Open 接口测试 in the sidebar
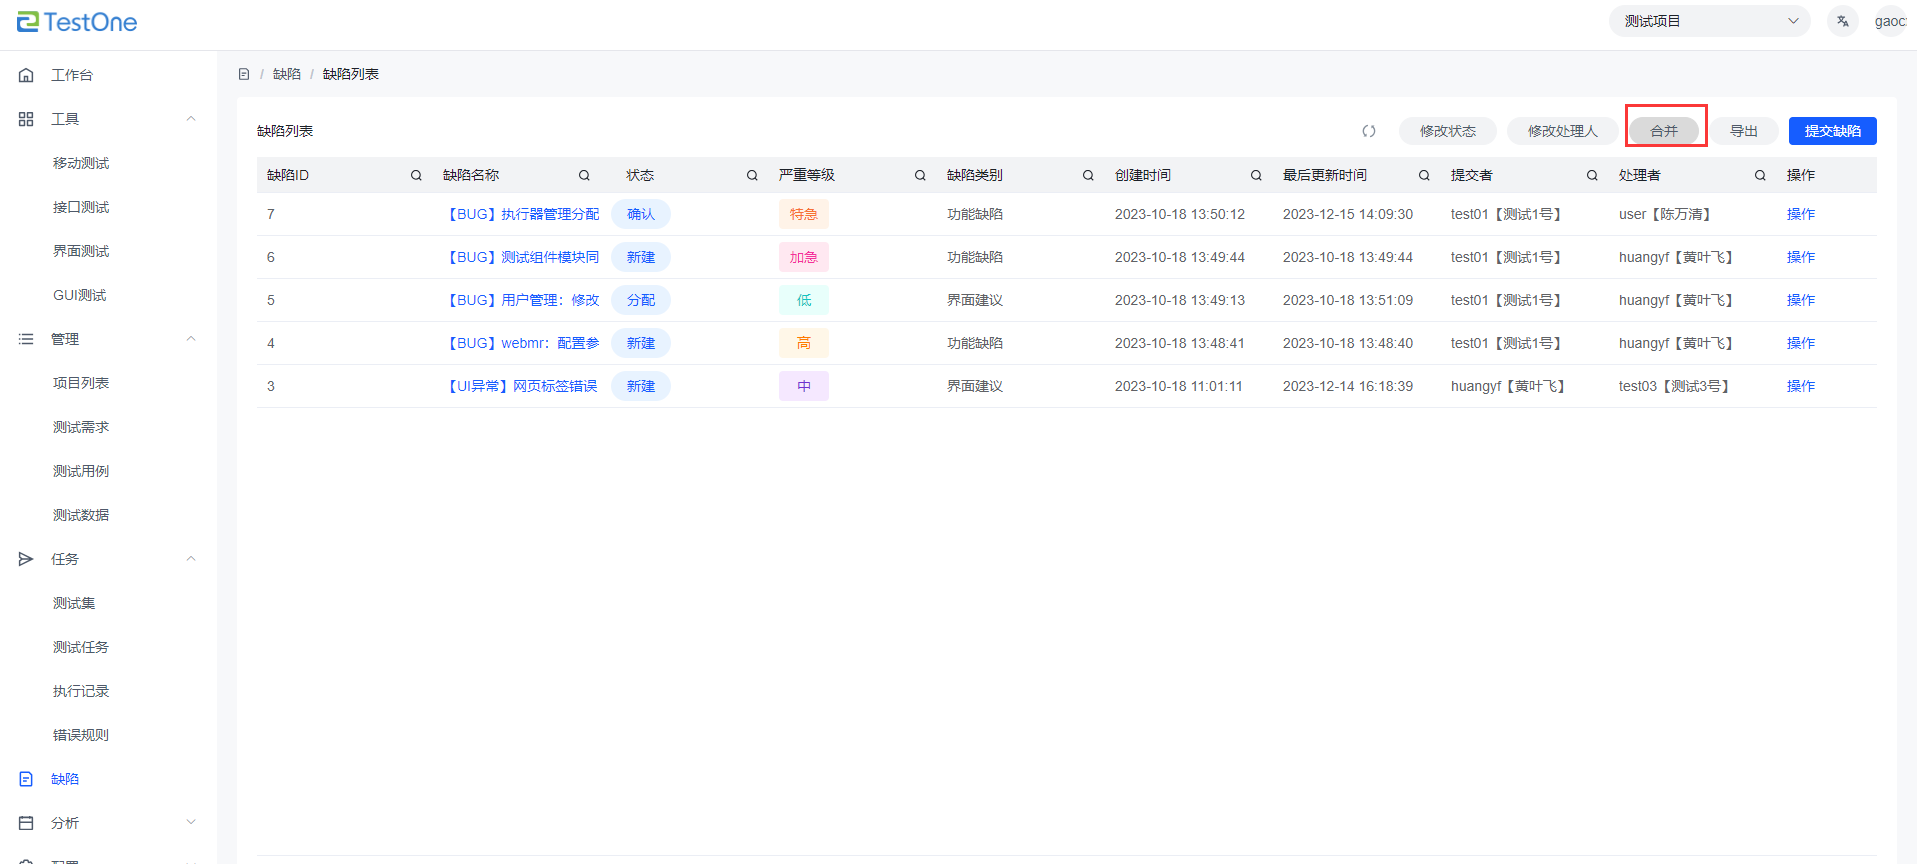 81,207
